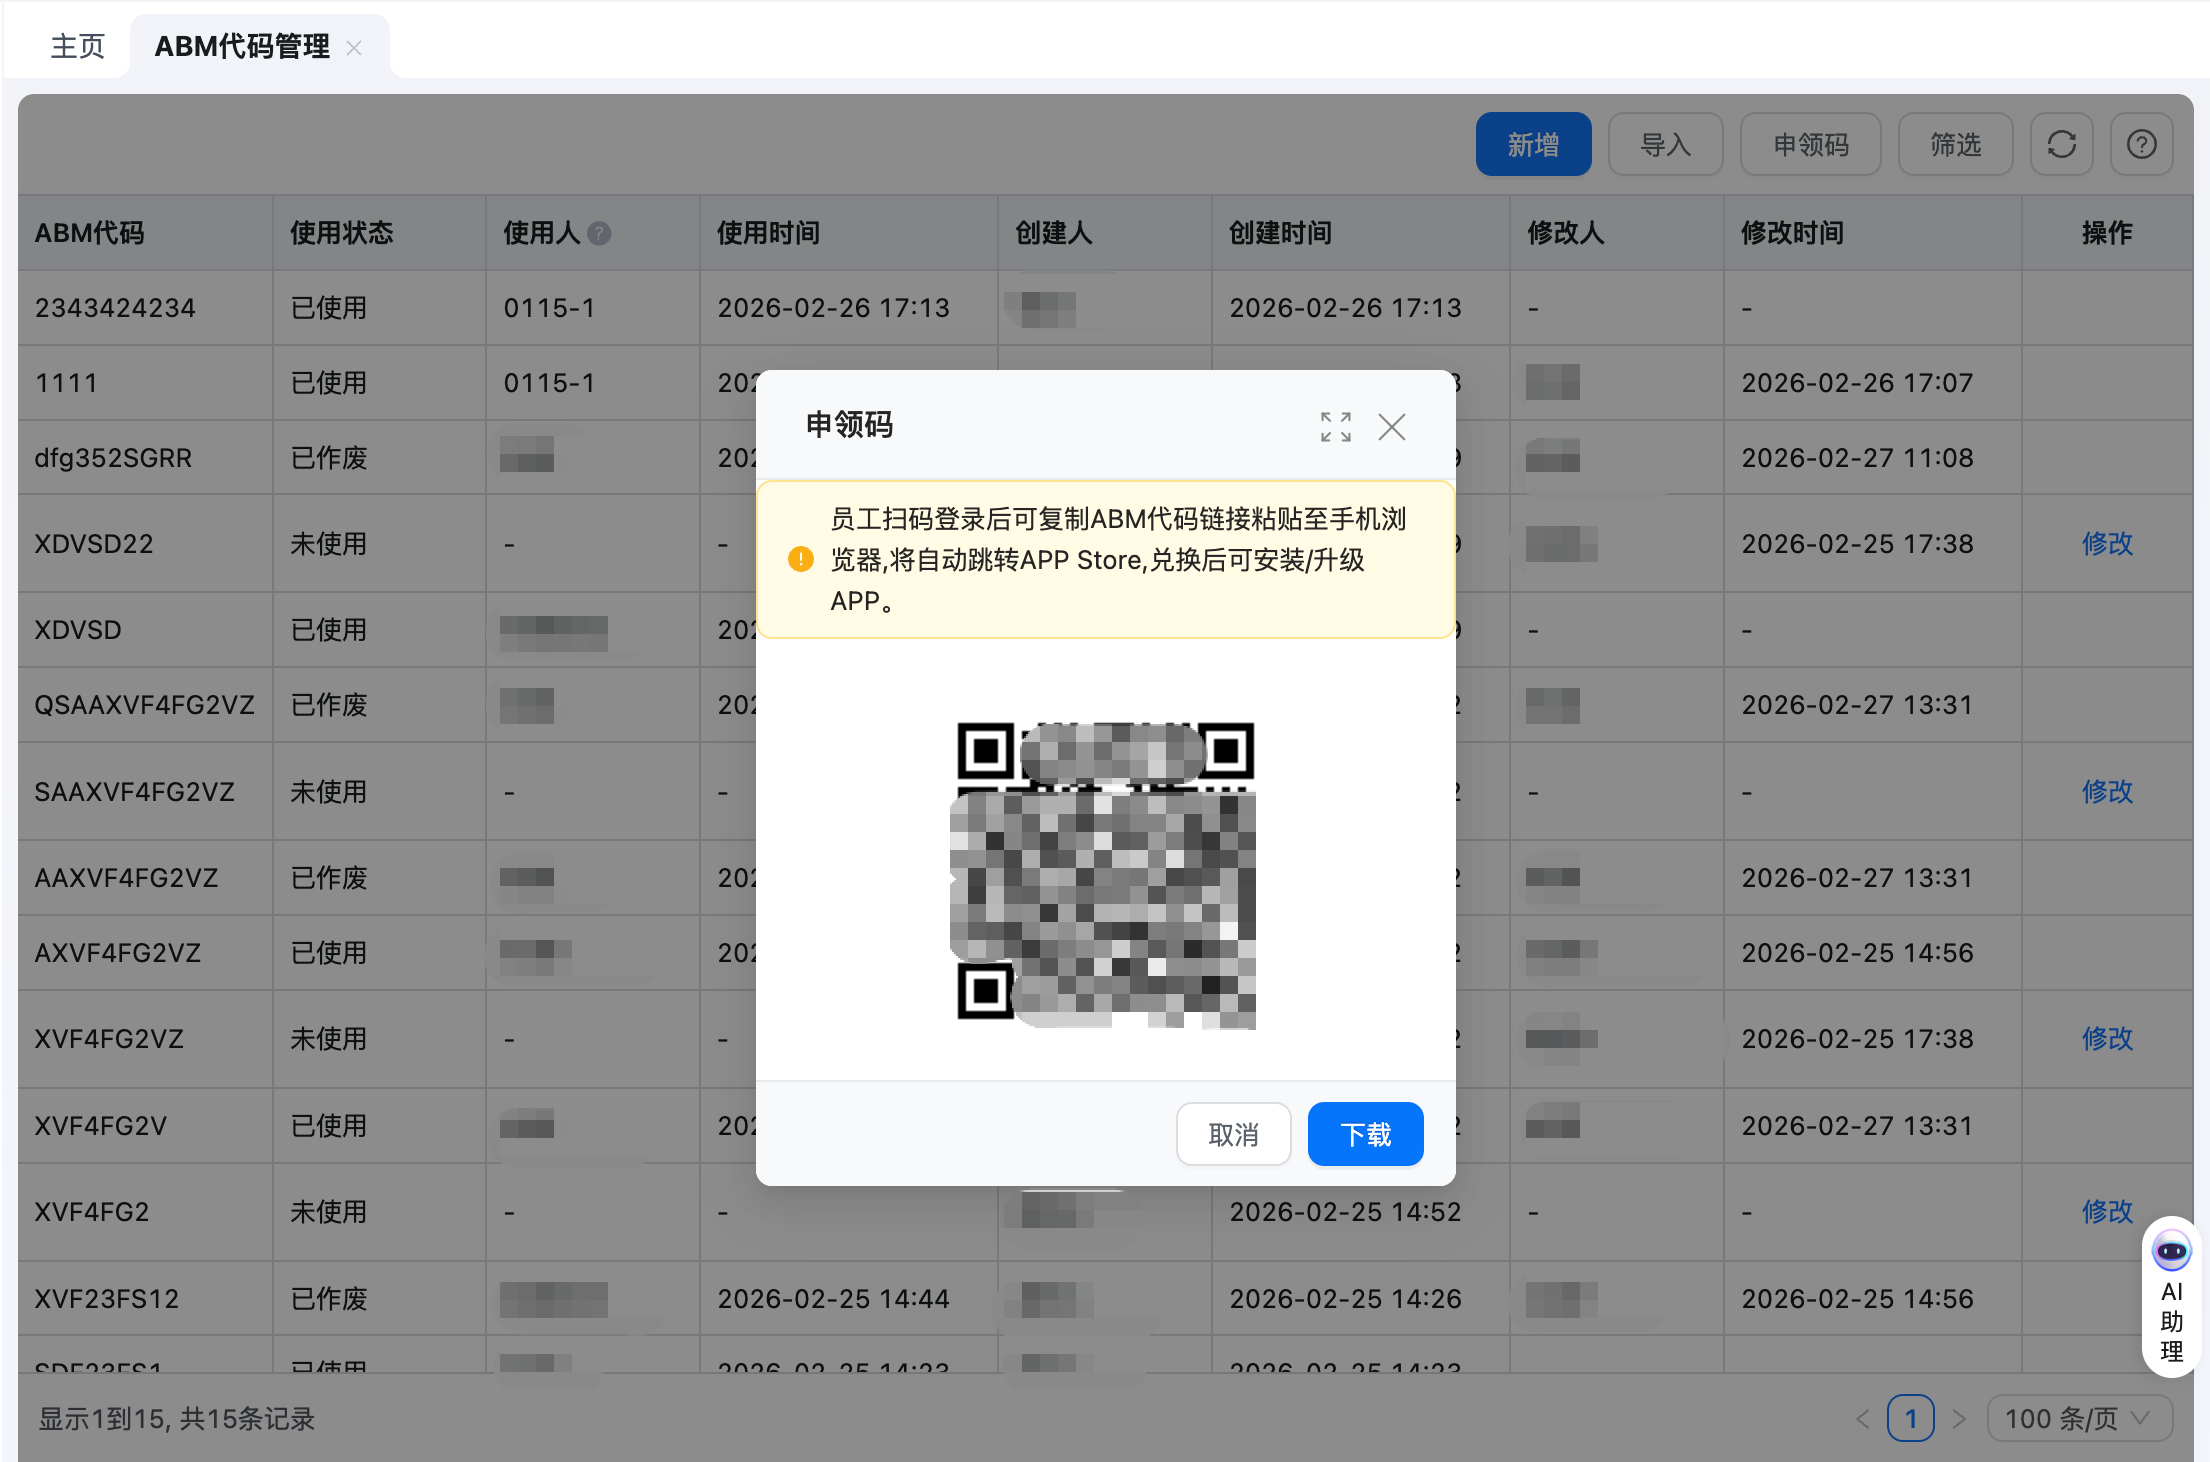Open the 筛选 filter button
The image size is (2210, 1462).
1954,145
